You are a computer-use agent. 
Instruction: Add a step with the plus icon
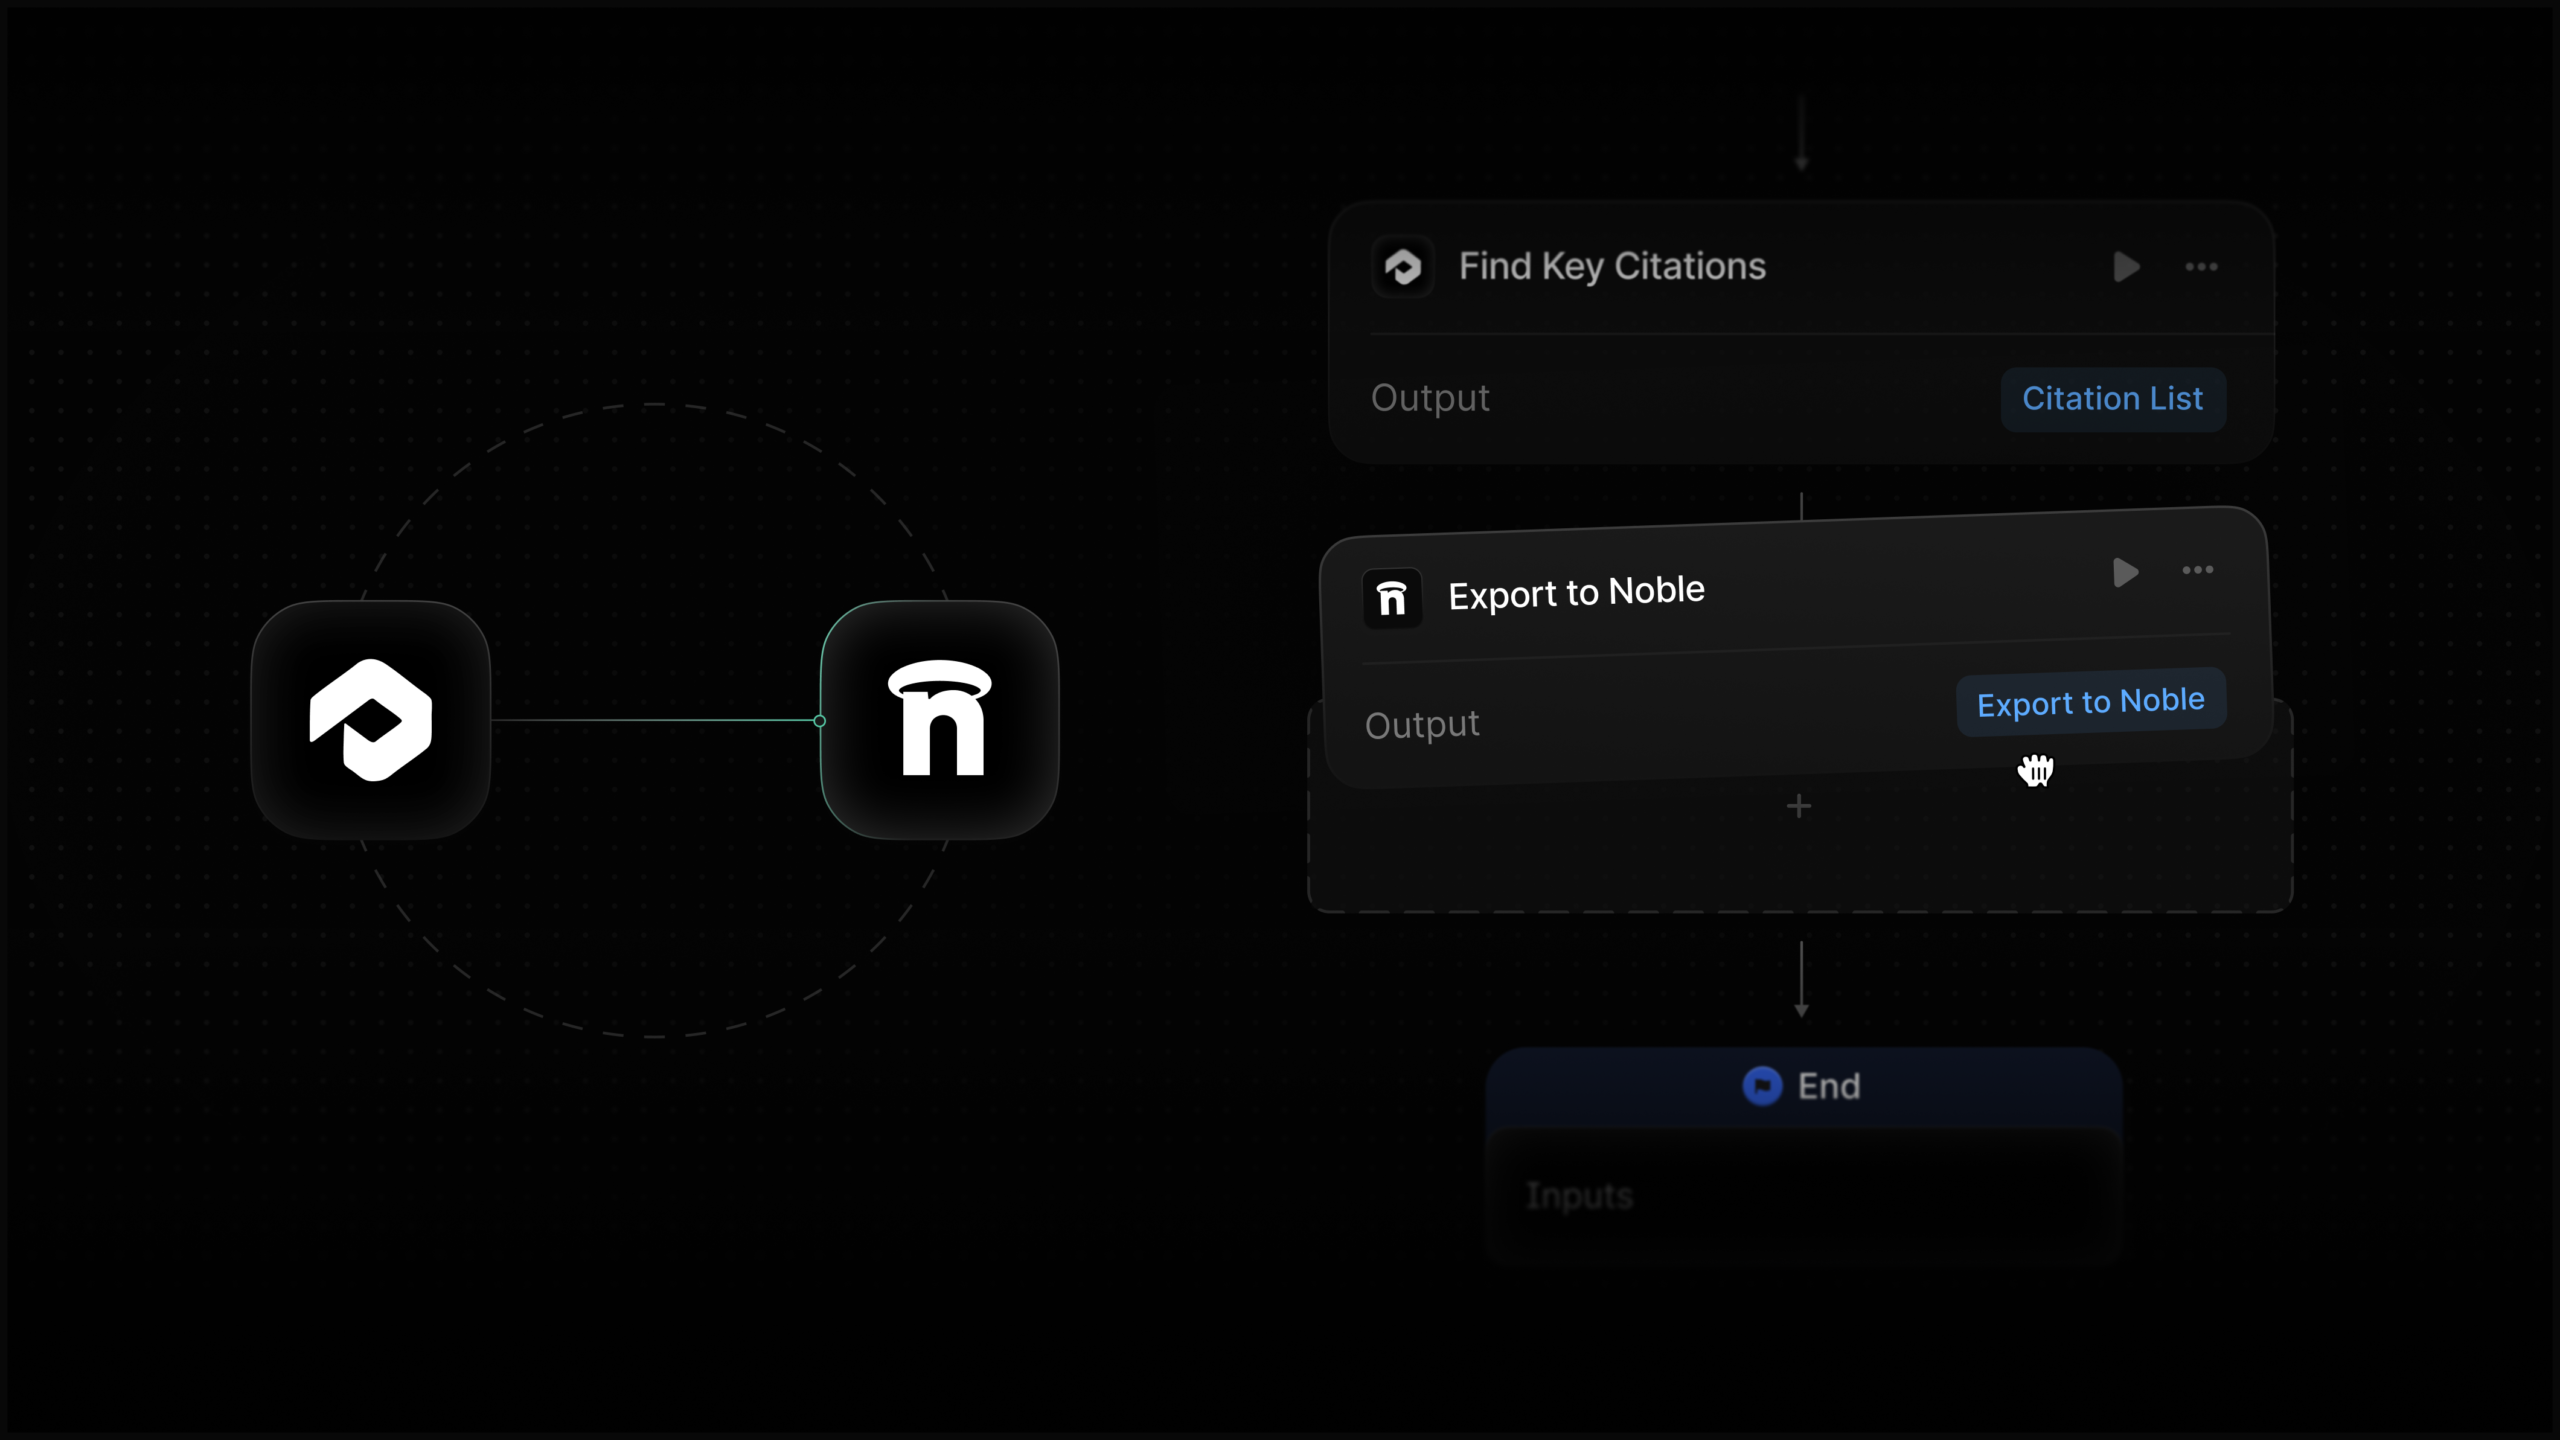[x=1799, y=806]
